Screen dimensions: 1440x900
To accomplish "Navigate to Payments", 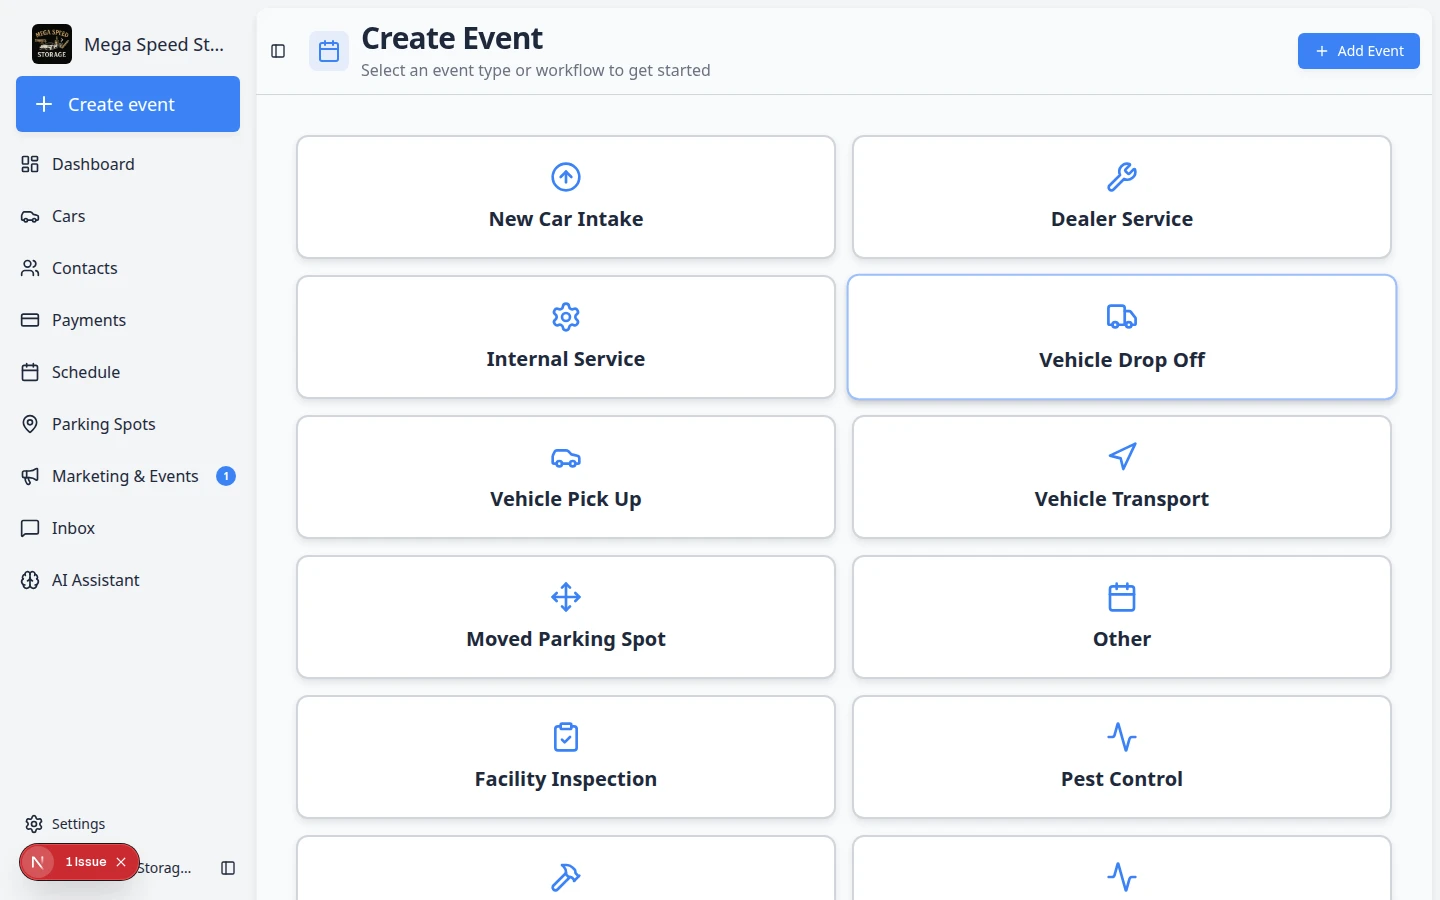I will pyautogui.click(x=128, y=320).
